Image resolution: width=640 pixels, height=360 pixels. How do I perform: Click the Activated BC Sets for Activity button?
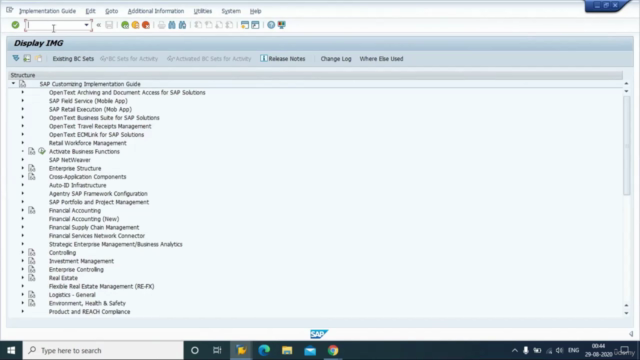click(209, 59)
